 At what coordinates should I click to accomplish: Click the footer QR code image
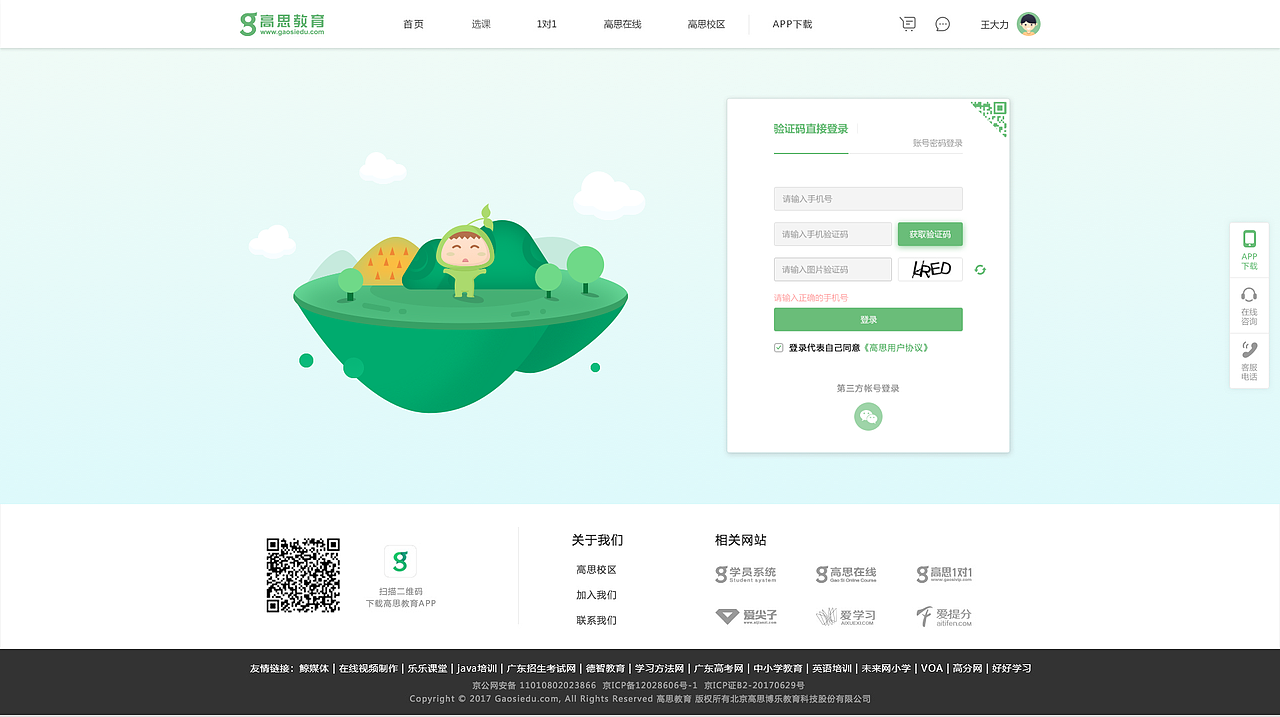(303, 575)
